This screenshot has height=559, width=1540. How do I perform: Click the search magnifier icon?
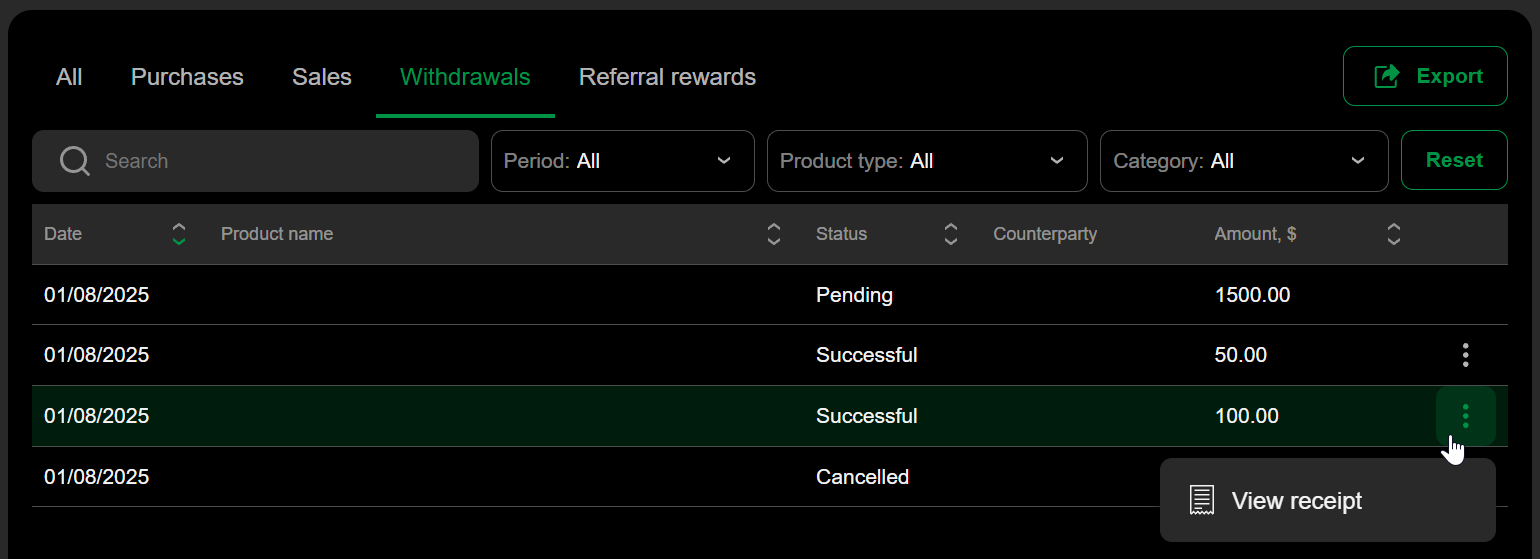[75, 161]
